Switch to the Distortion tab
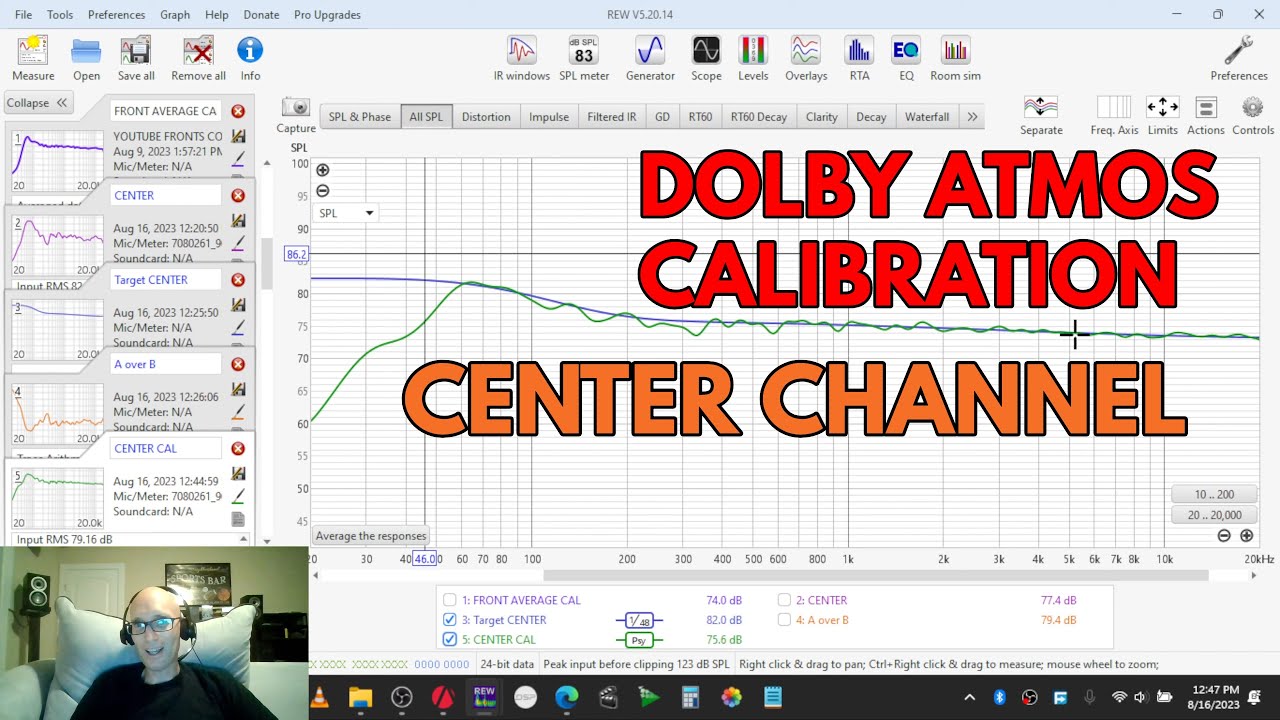 point(486,117)
